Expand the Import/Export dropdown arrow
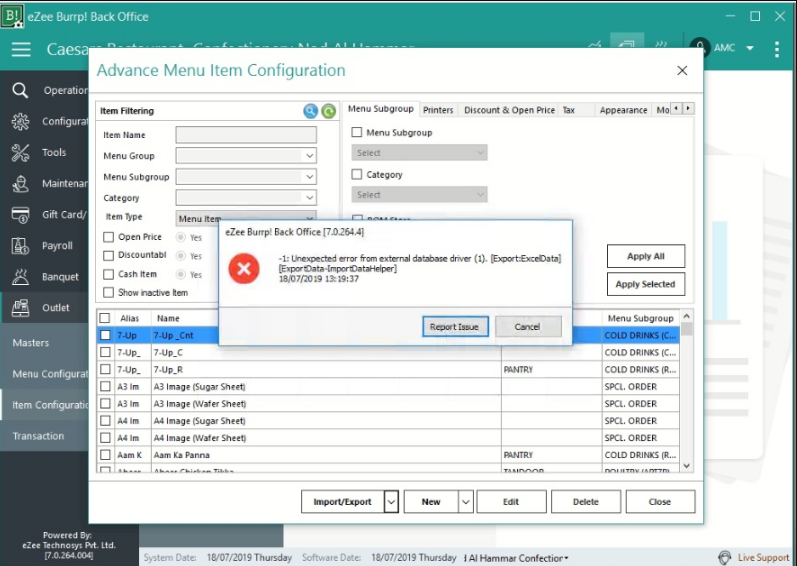797x566 pixels. point(391,502)
